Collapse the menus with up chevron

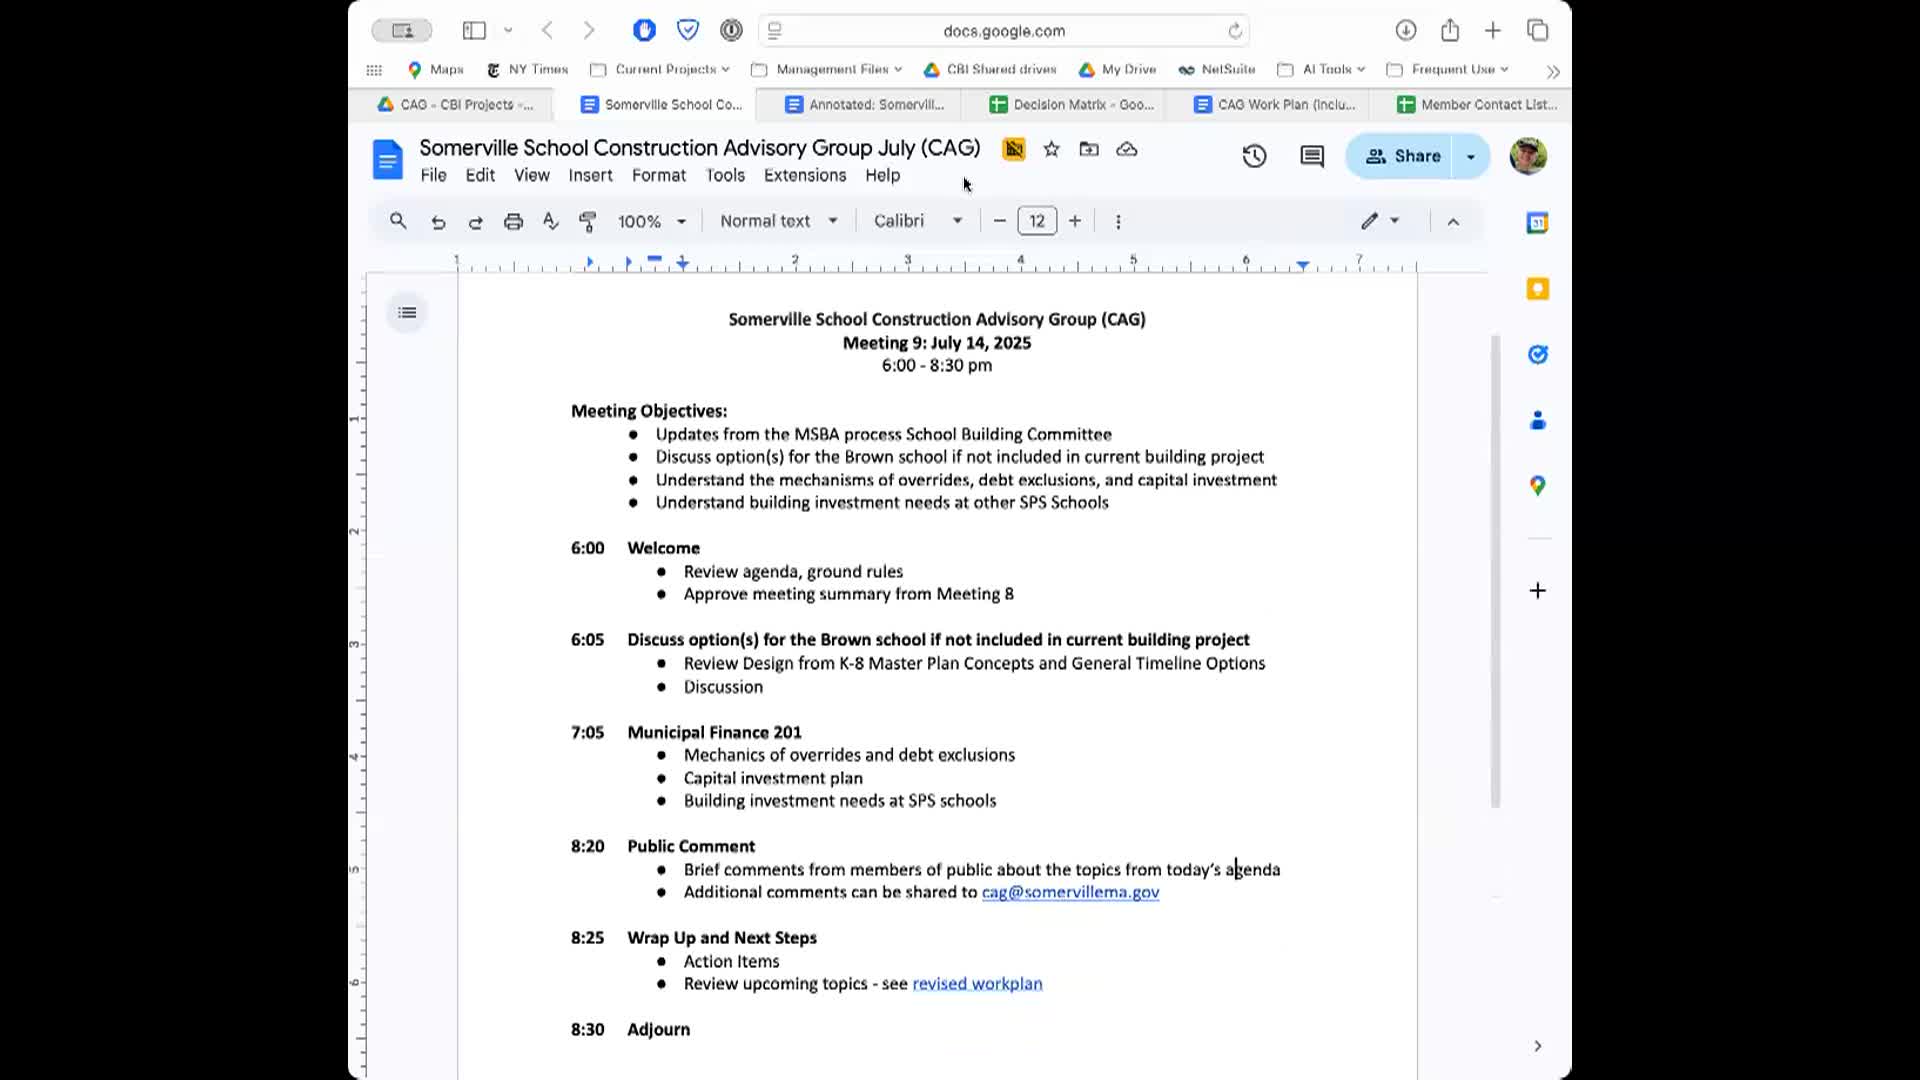(1454, 222)
